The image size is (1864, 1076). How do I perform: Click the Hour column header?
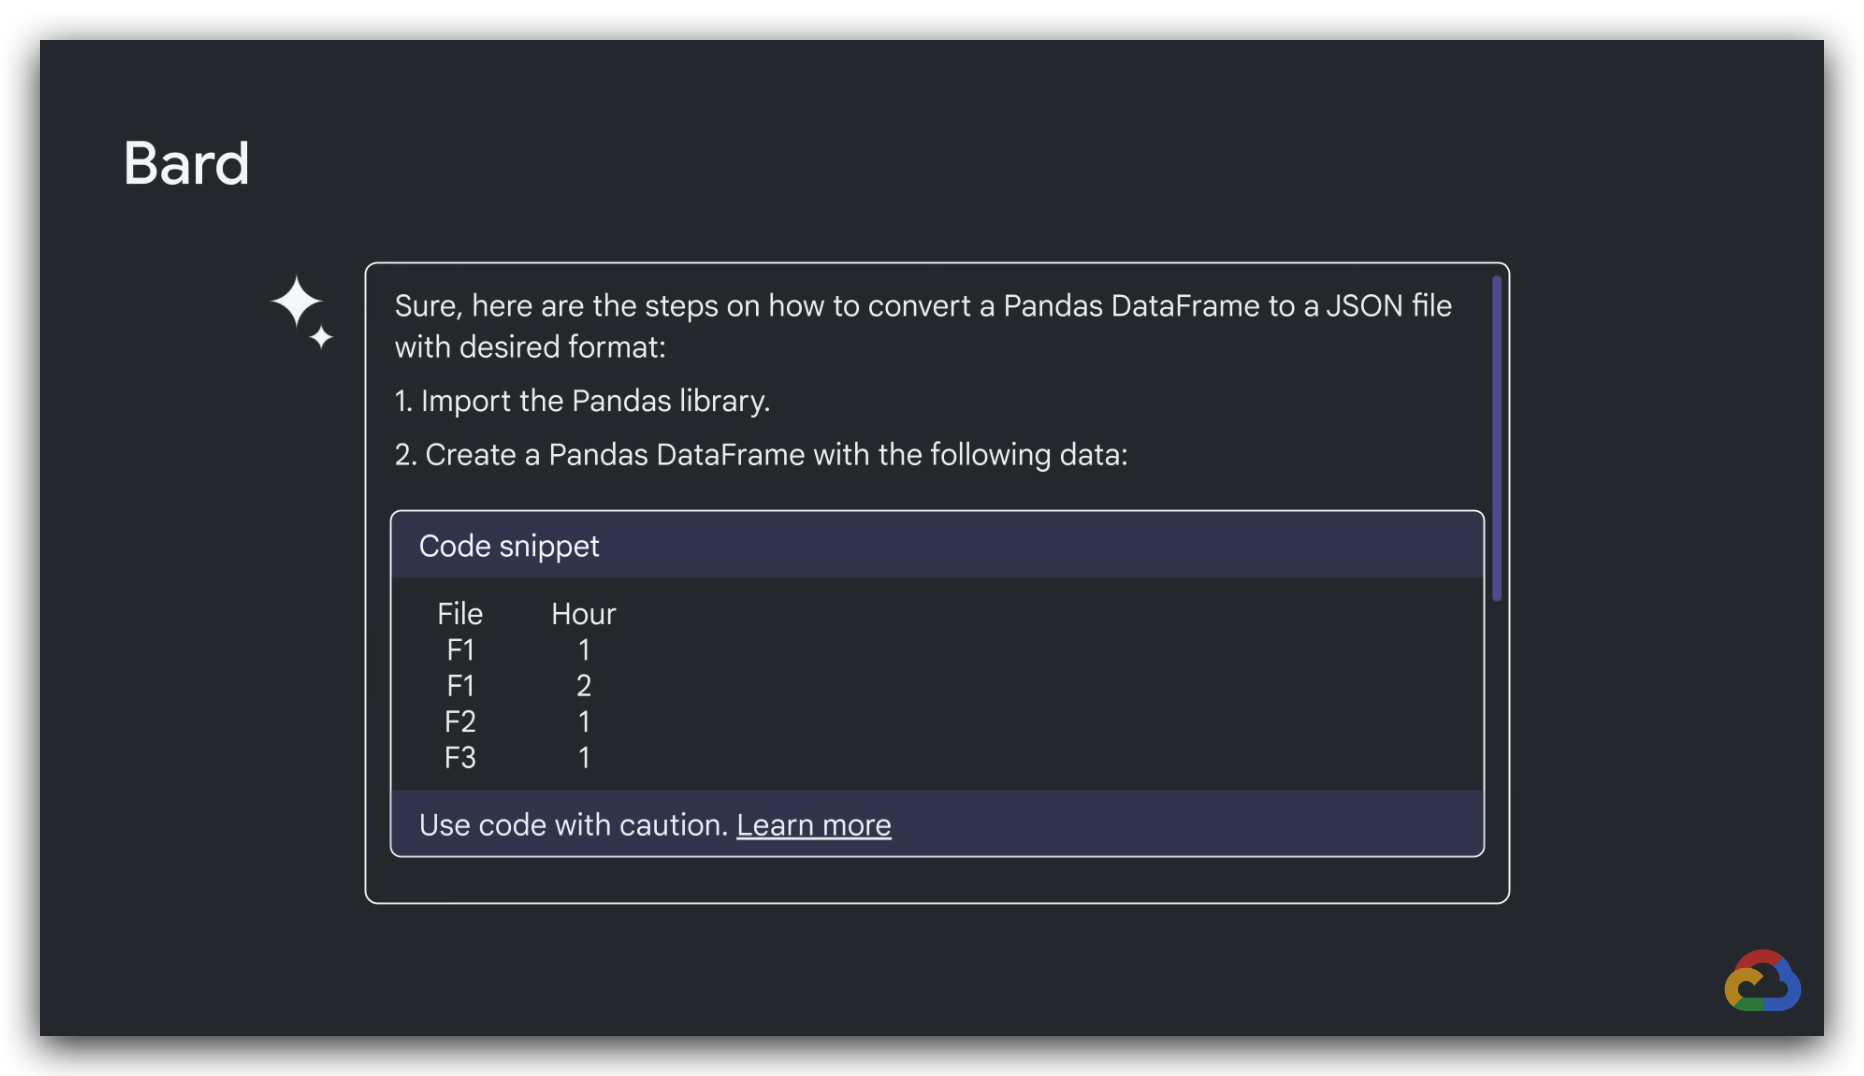(584, 614)
